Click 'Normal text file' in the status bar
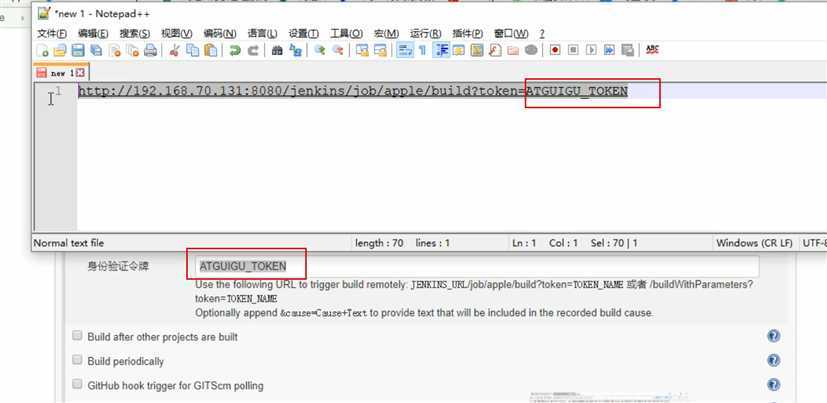Screen dimensions: 827x403 69,243
